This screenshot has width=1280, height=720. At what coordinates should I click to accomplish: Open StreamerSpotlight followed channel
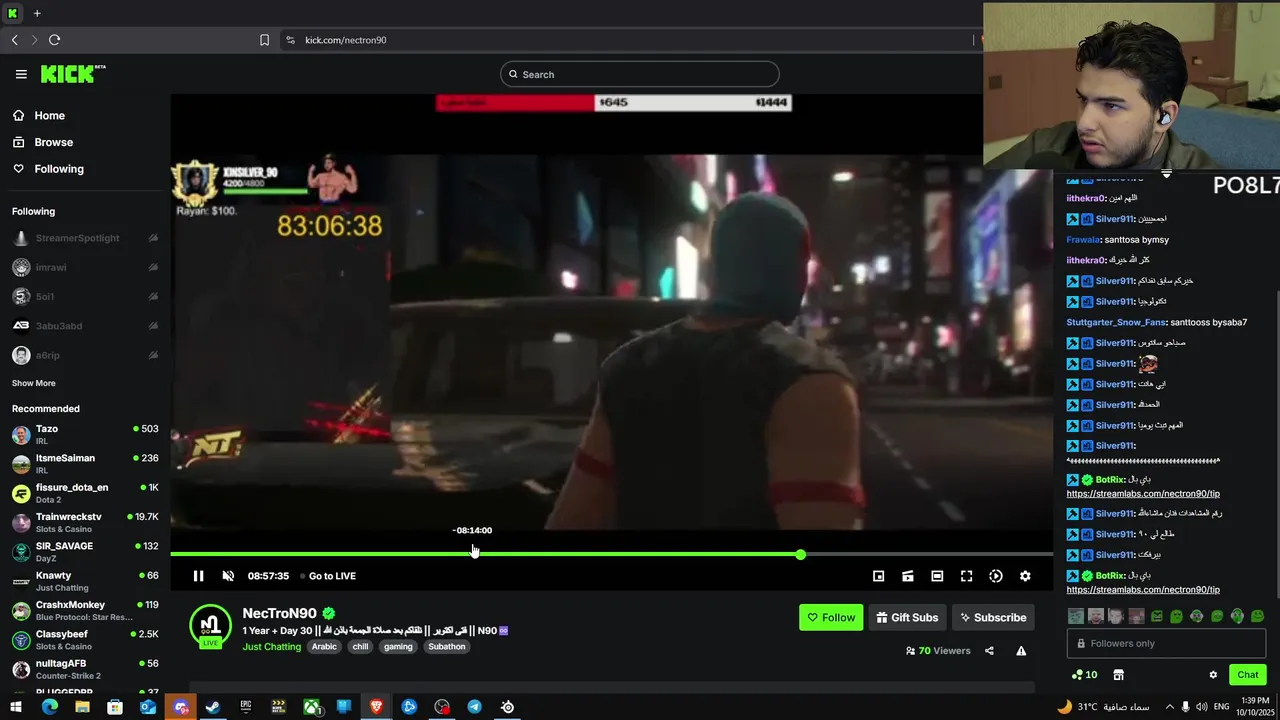tap(85, 238)
